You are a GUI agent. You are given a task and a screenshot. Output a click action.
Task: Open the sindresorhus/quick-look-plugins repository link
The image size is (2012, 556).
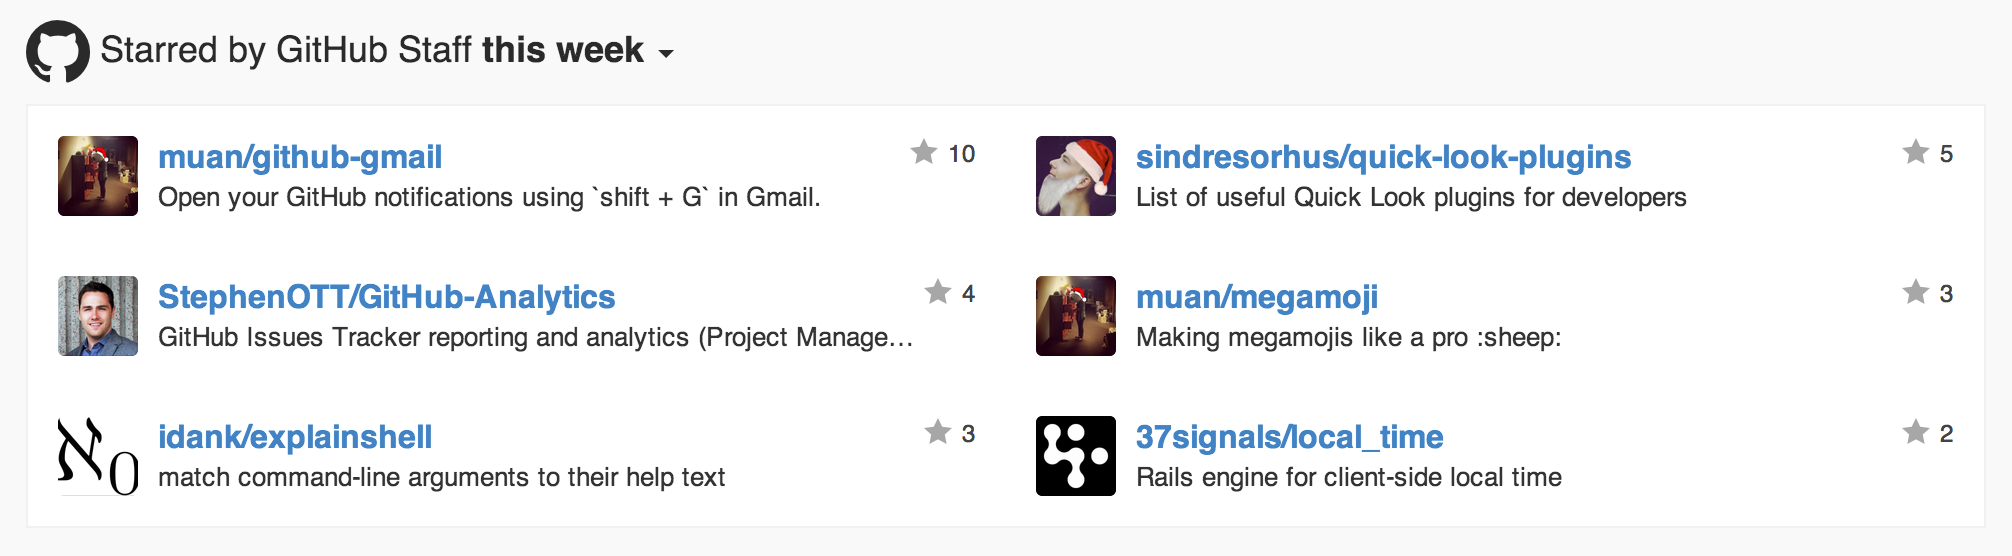tap(1383, 157)
